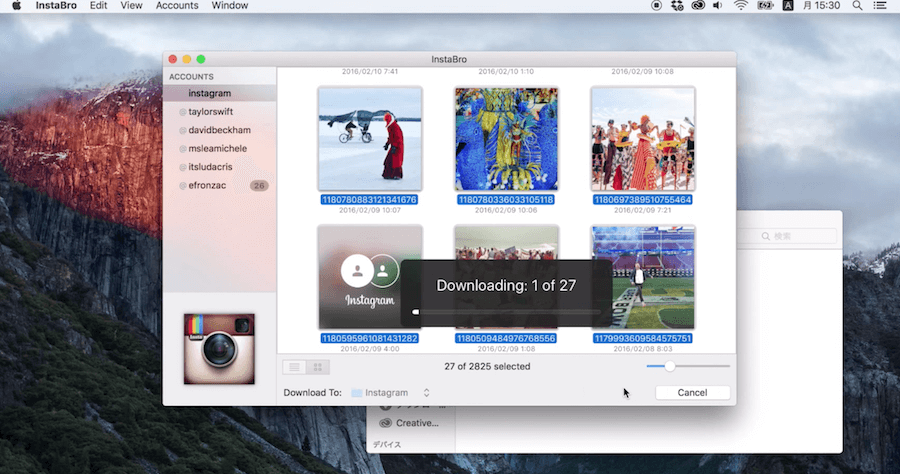
Task: Click filename 1180697389510755464
Action: (x=642, y=200)
